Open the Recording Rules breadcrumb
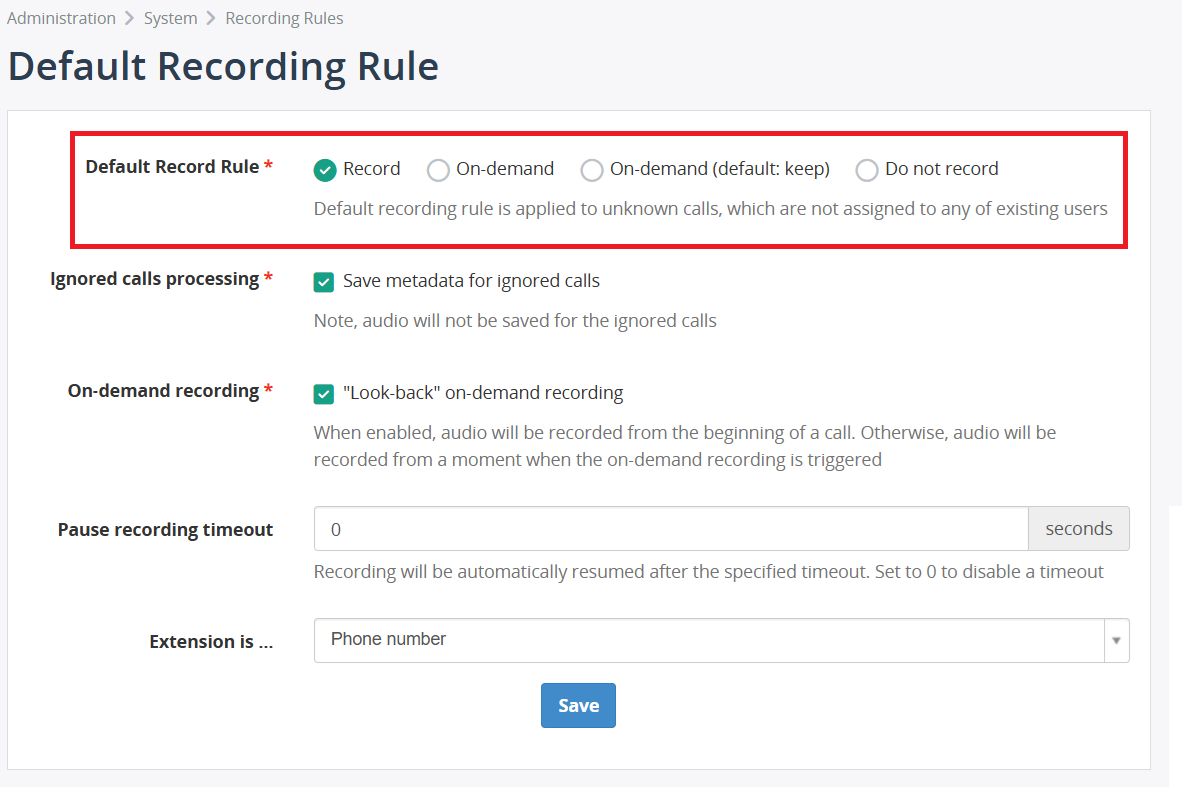This screenshot has height=787, width=1182. click(x=284, y=18)
